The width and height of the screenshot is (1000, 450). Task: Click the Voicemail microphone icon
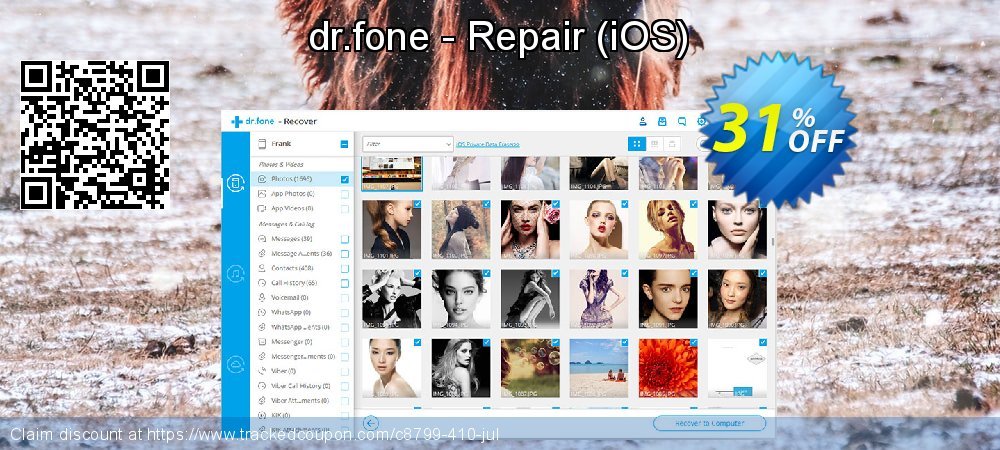[261, 298]
